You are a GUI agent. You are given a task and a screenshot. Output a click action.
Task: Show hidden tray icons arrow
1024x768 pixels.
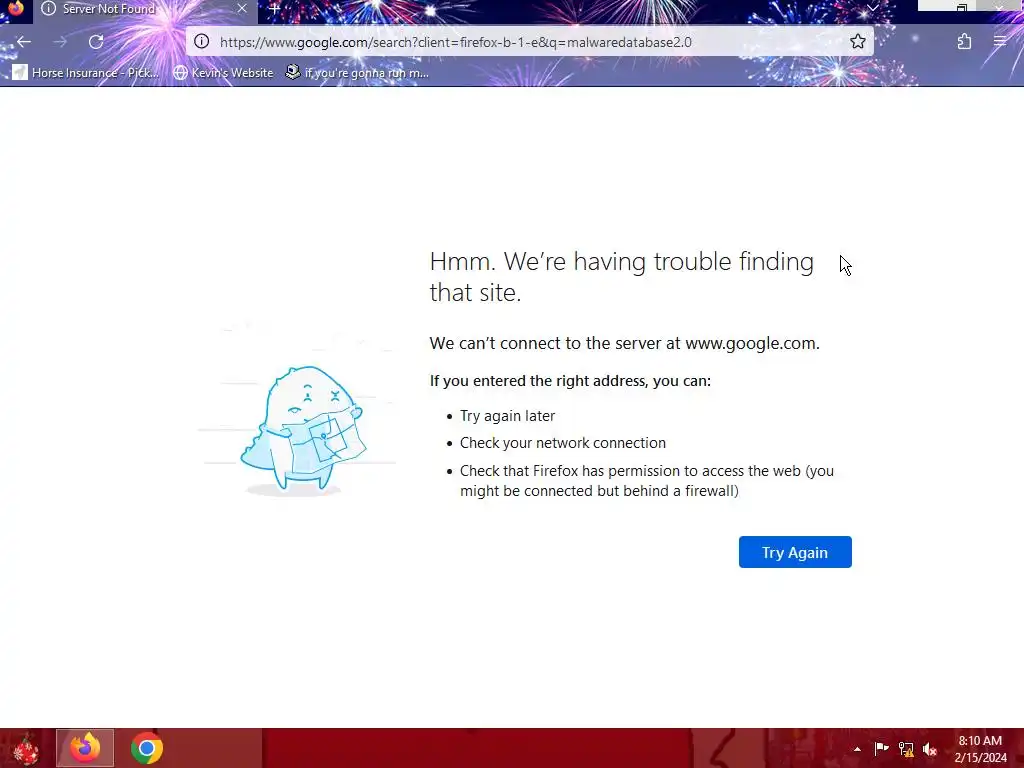coord(857,749)
